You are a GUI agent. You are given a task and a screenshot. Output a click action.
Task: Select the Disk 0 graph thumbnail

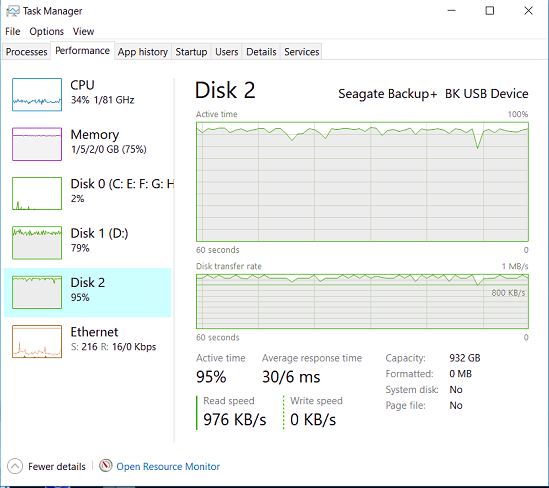37,193
